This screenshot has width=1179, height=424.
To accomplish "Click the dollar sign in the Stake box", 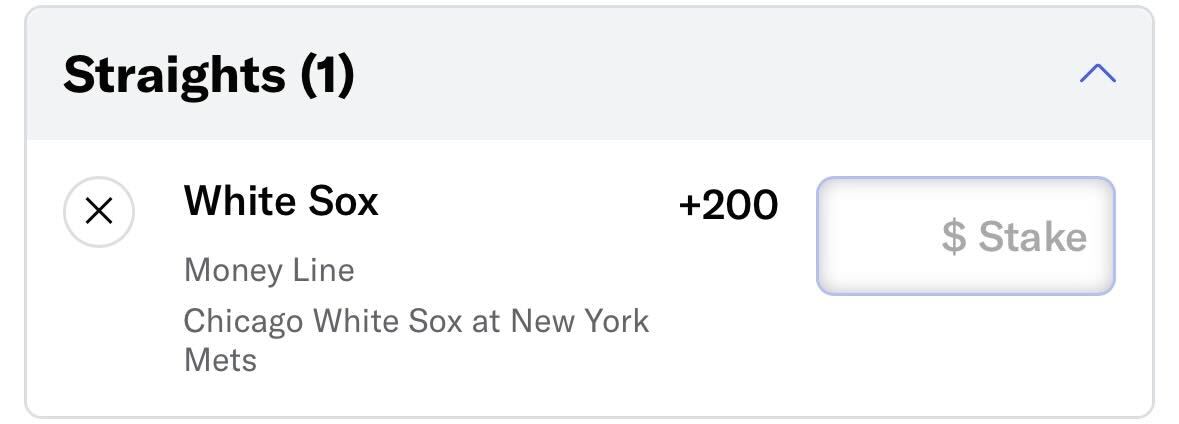I will (x=953, y=237).
